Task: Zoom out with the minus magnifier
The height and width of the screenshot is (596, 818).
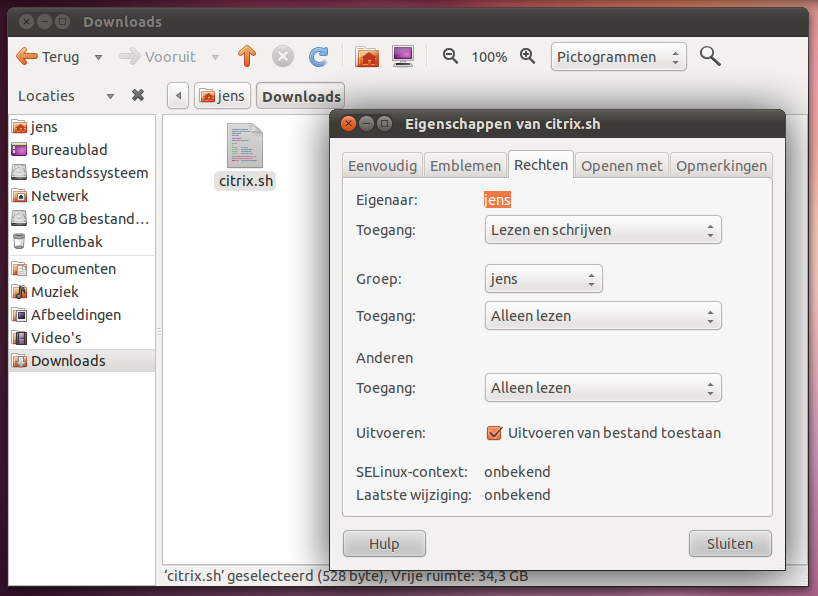Action: click(x=451, y=57)
